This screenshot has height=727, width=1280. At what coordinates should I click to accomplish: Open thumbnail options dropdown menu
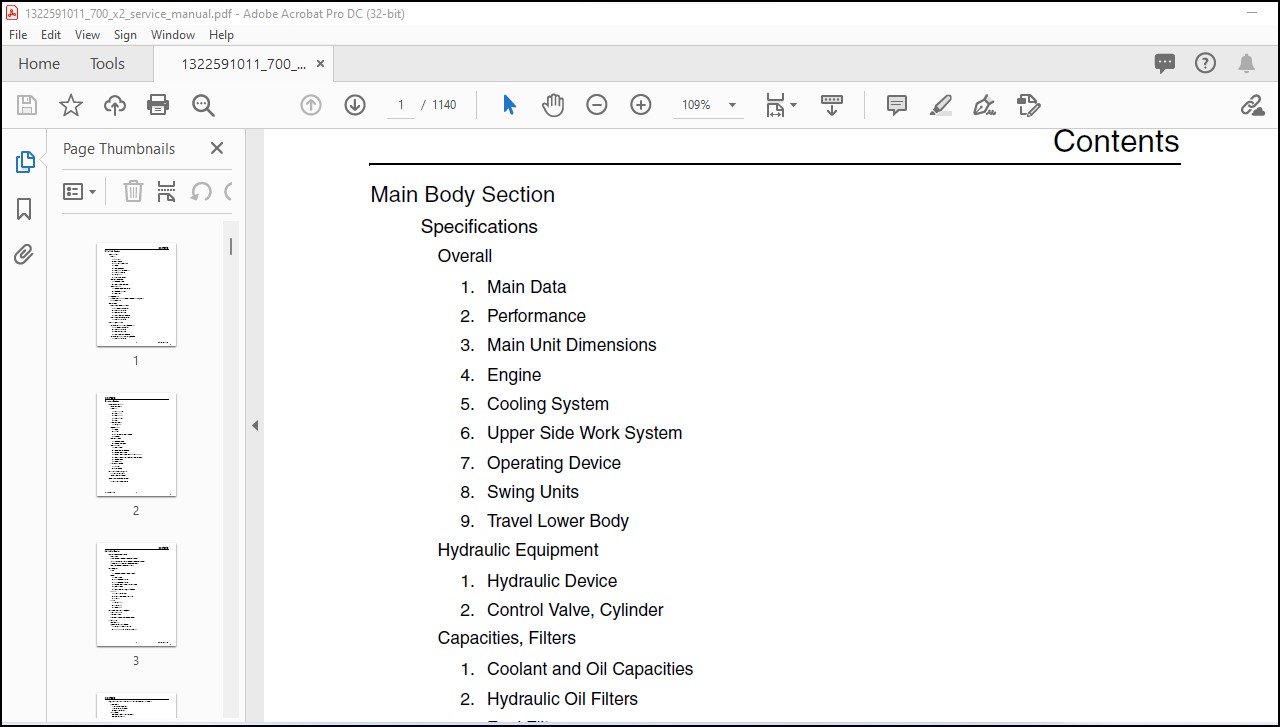coord(79,191)
